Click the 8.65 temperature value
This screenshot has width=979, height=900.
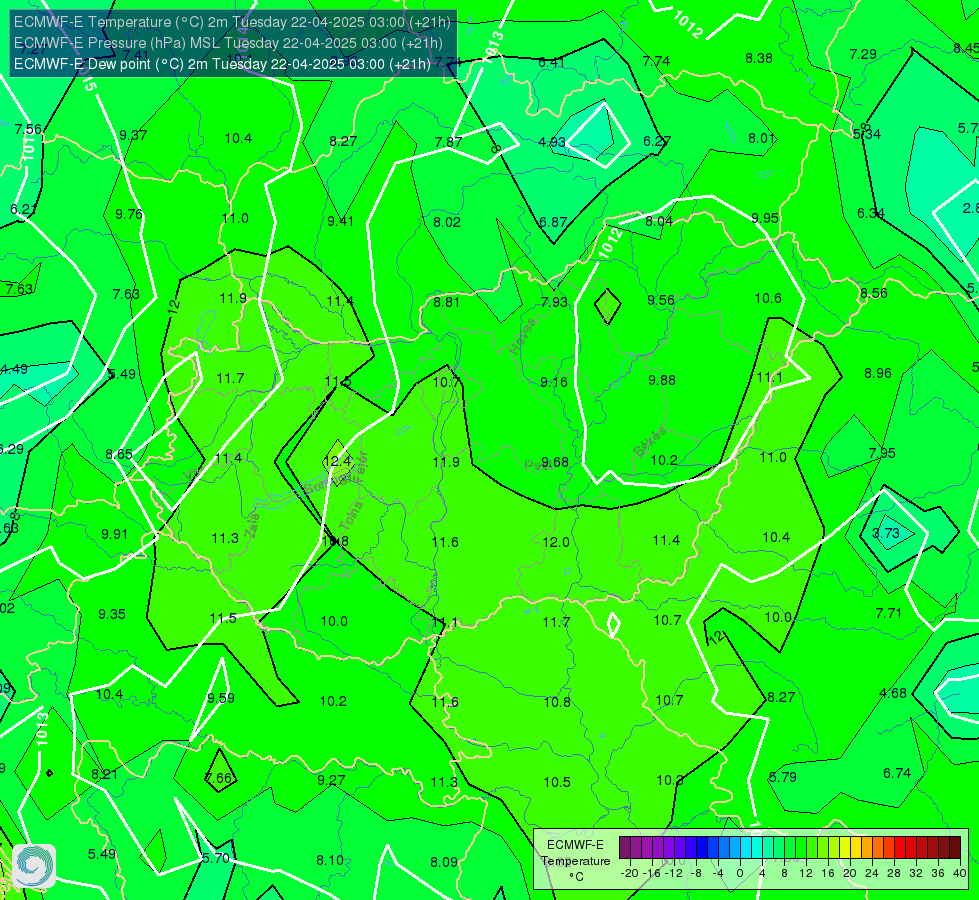[119, 455]
